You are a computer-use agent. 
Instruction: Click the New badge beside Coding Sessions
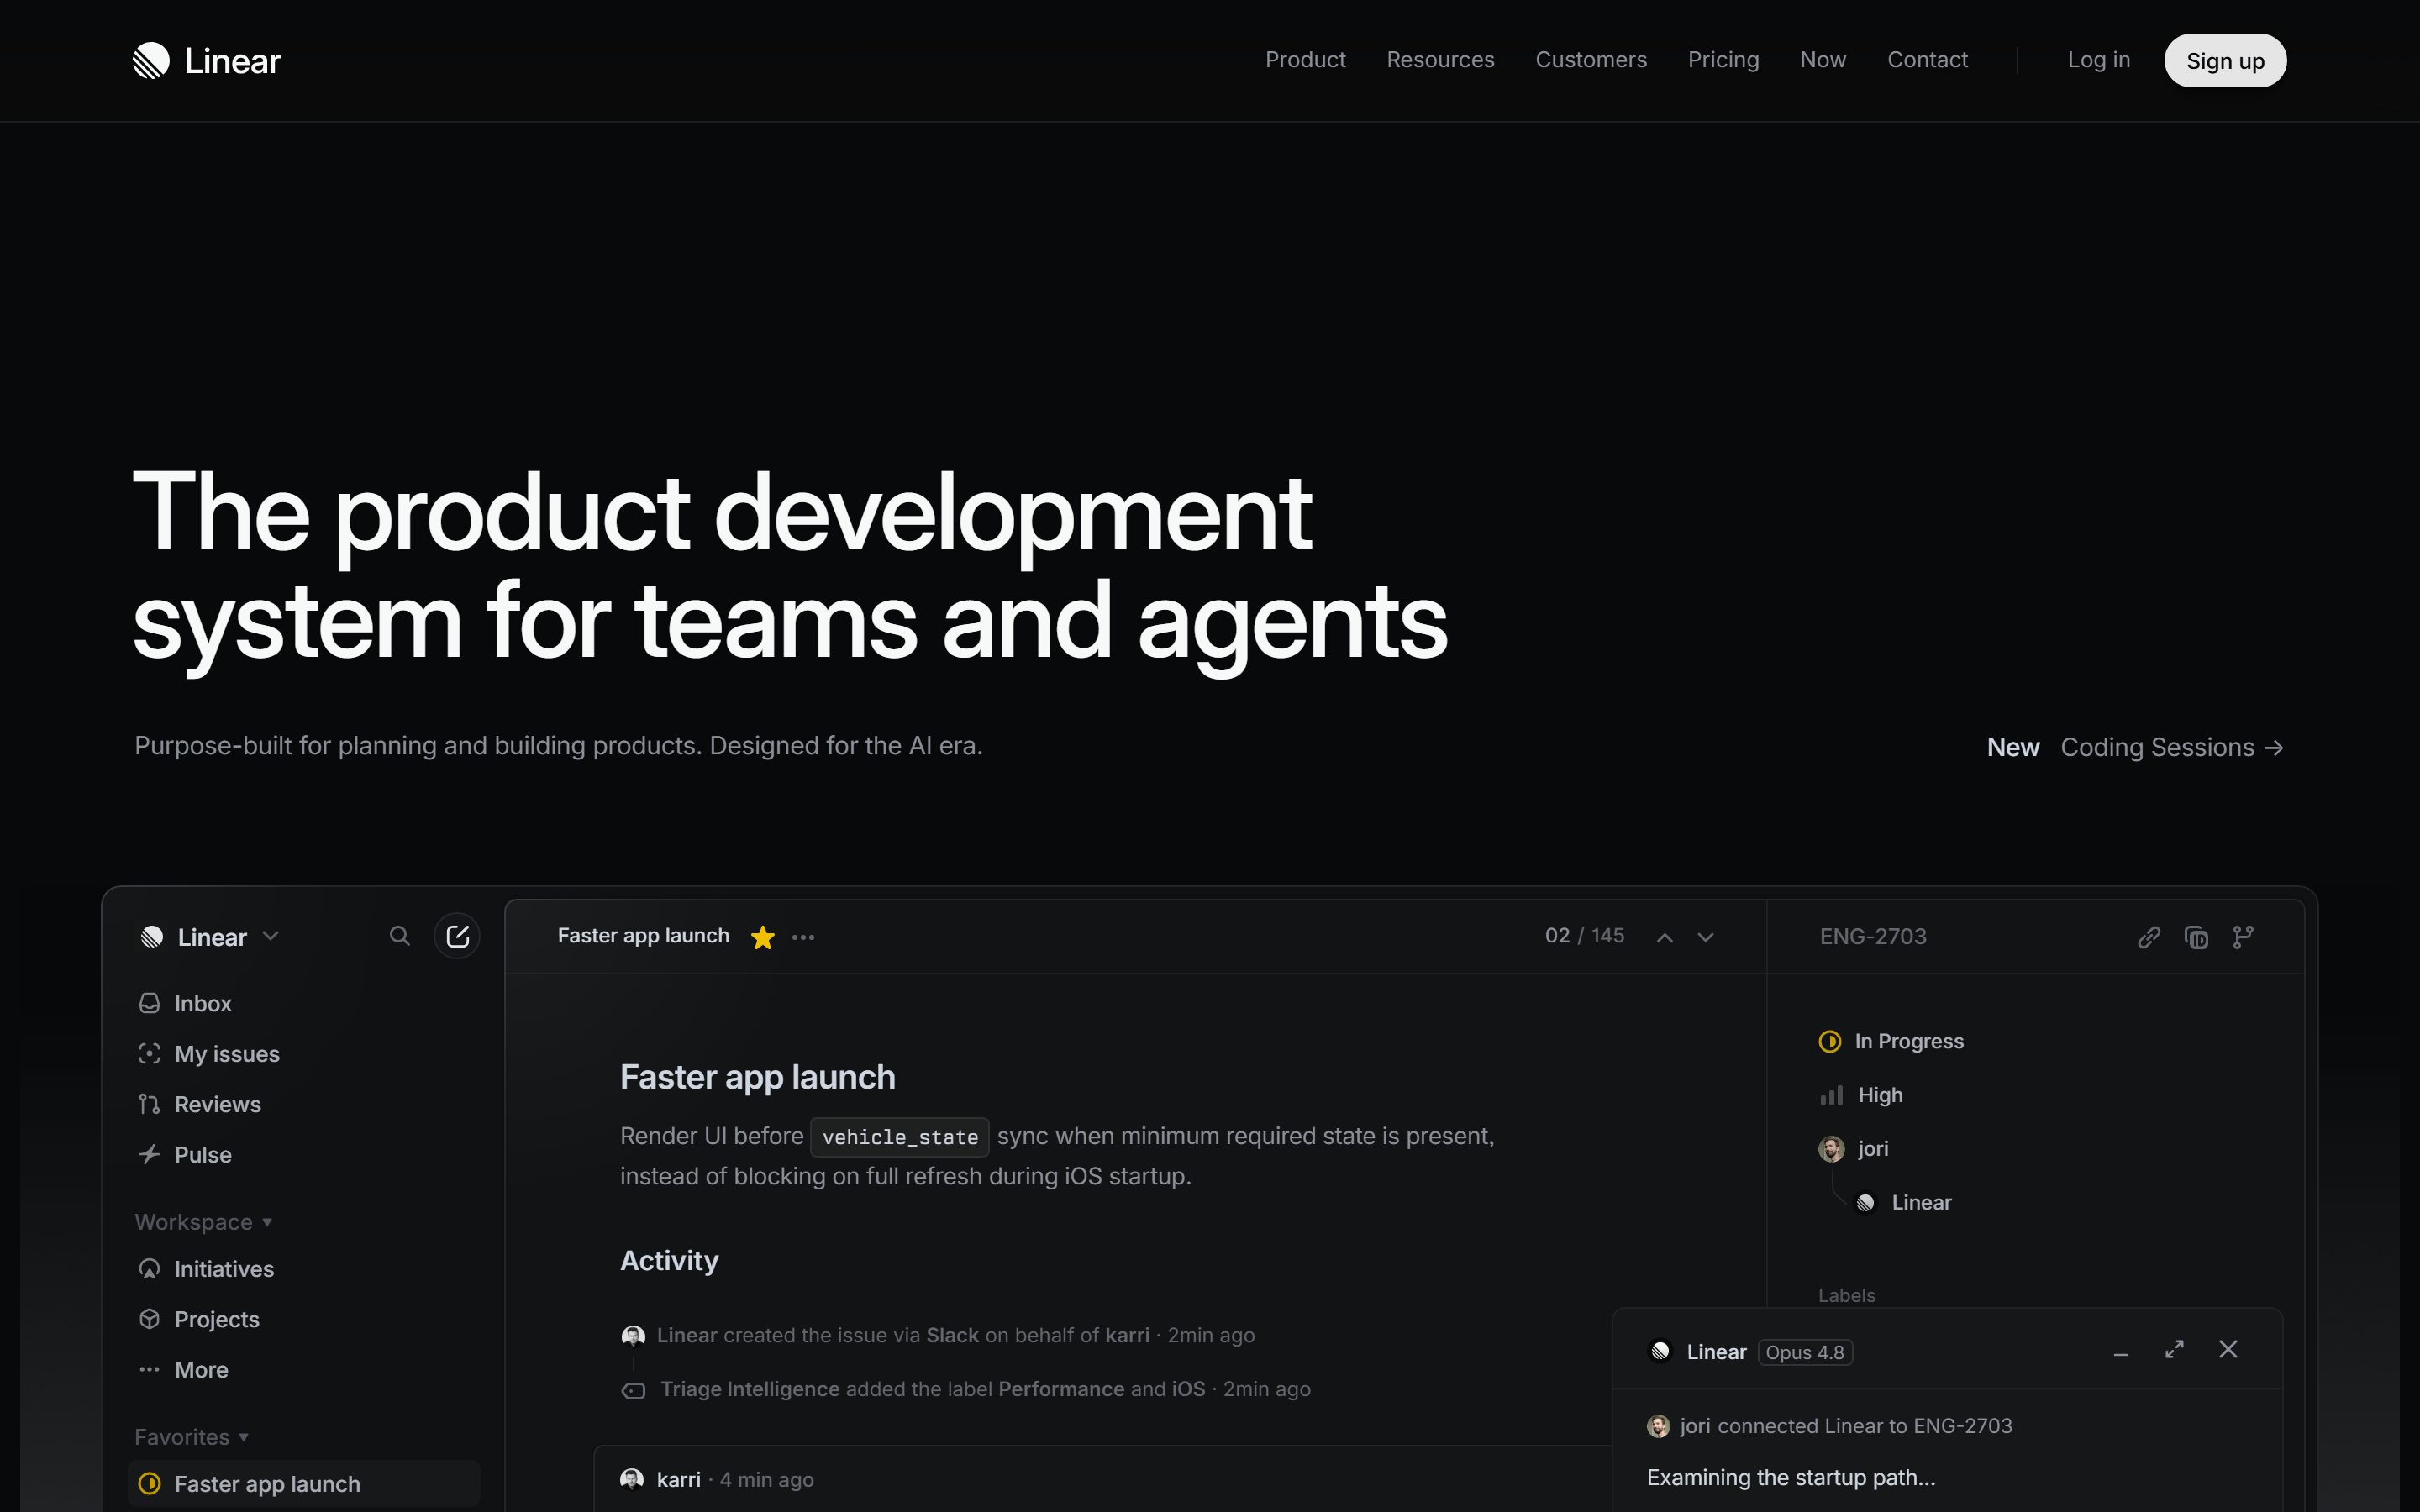pos(2013,747)
